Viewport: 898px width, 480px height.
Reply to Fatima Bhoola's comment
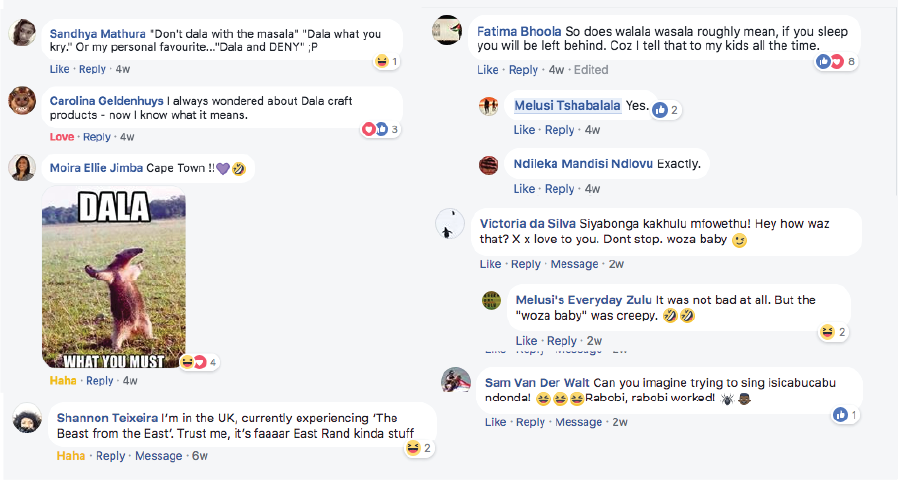click(523, 70)
